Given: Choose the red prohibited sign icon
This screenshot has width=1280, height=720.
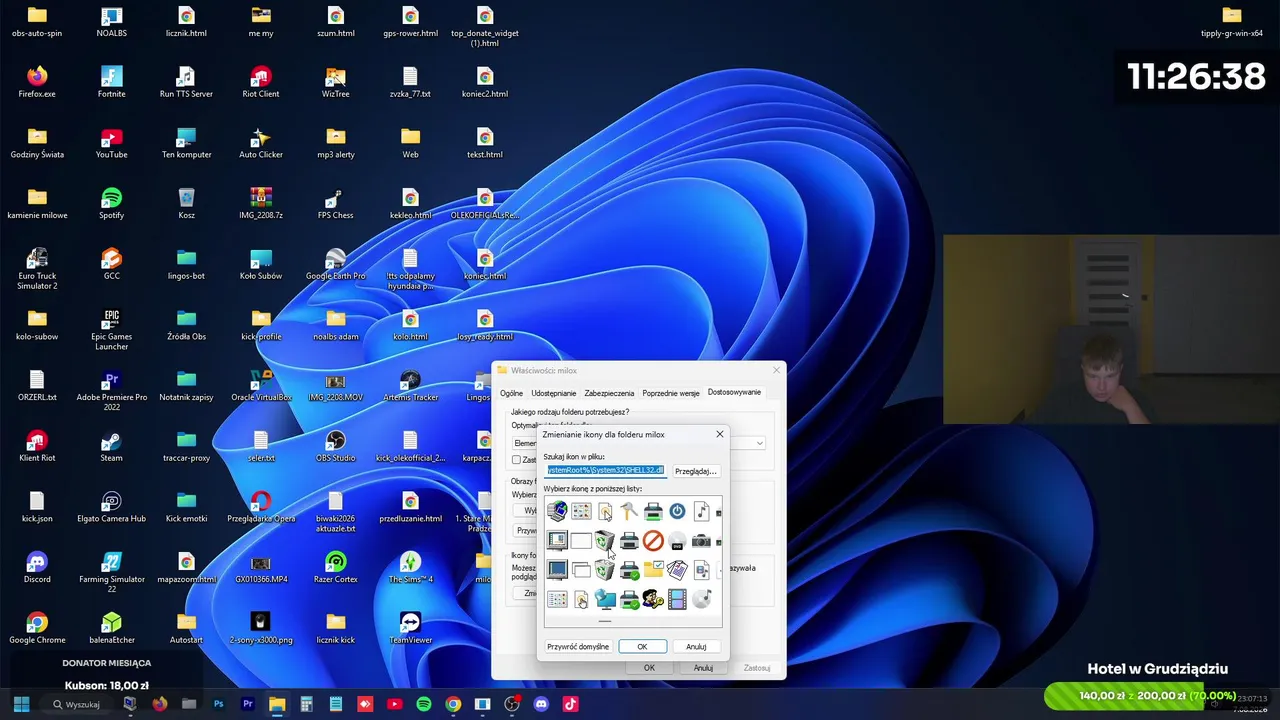Looking at the screenshot, I should (653, 541).
